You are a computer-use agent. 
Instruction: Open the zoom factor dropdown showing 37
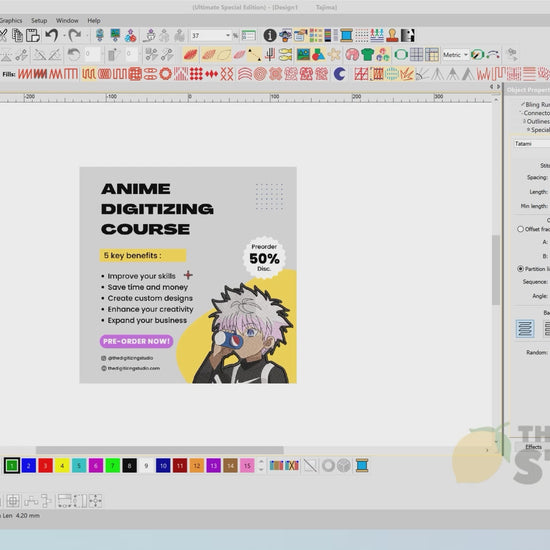point(228,35)
